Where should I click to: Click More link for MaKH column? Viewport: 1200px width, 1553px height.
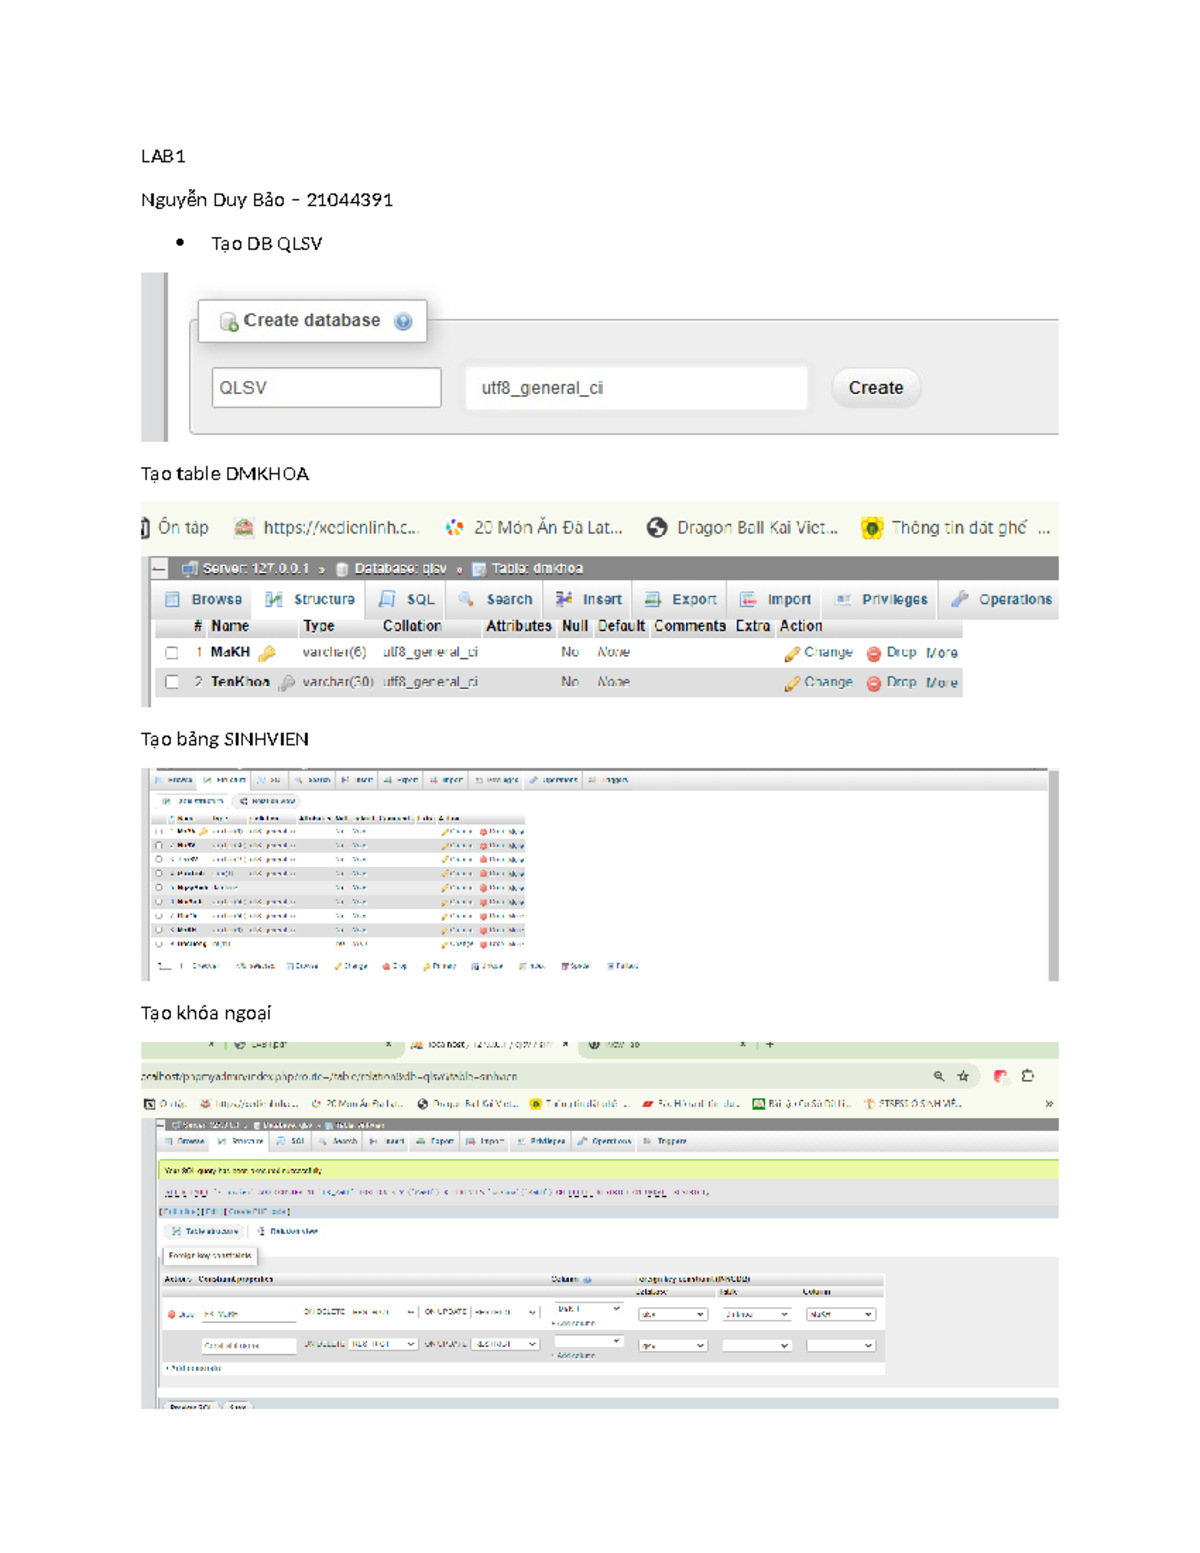[x=942, y=653]
